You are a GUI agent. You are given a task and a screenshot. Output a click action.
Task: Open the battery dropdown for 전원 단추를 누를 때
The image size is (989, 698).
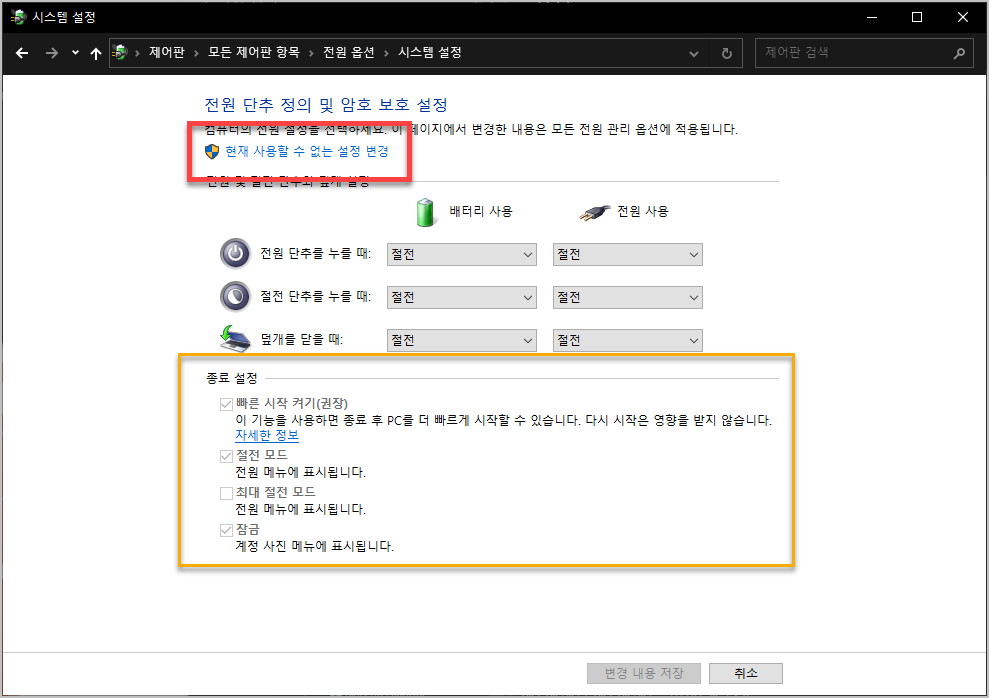pos(461,253)
